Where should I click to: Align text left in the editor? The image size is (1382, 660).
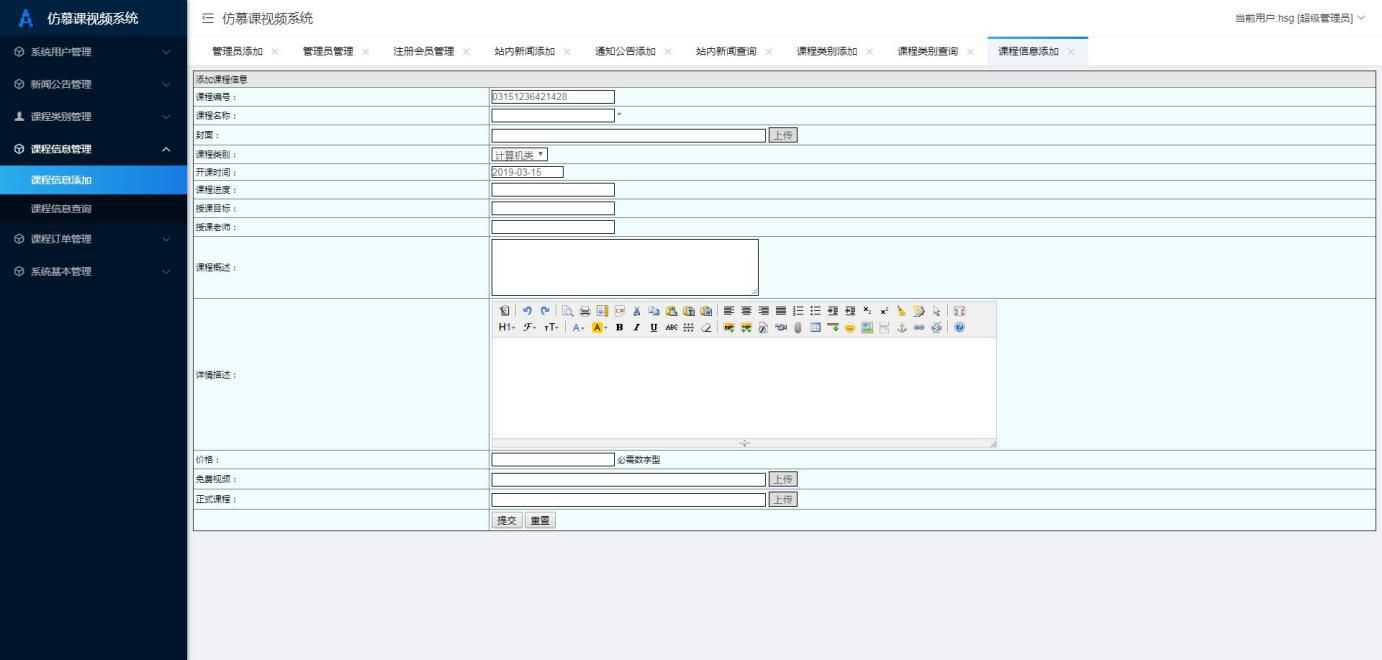729,311
